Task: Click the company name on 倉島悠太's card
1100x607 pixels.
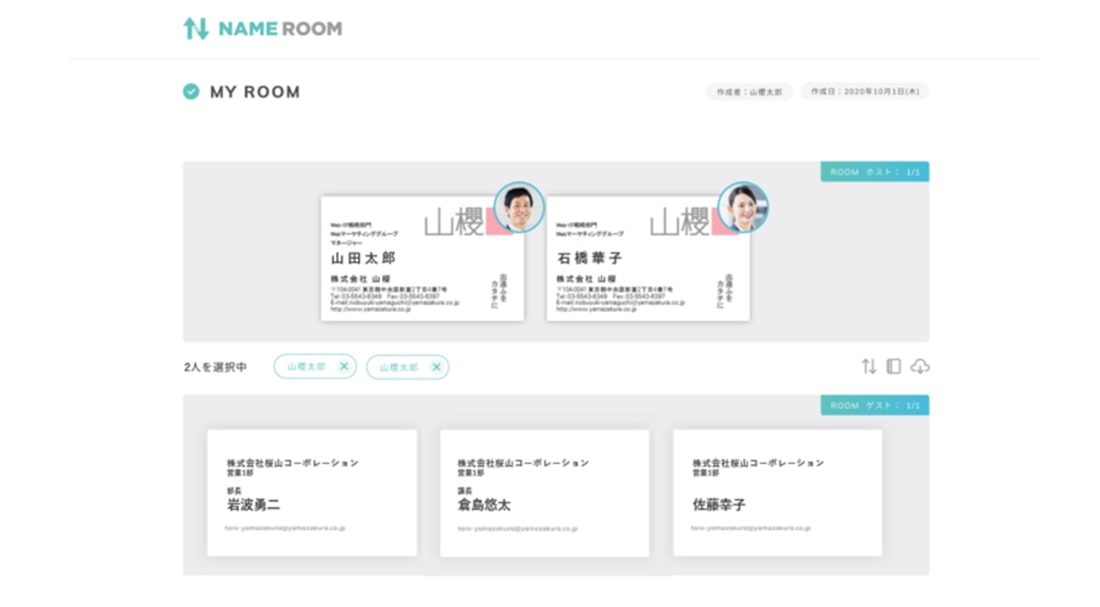Action: 523,463
